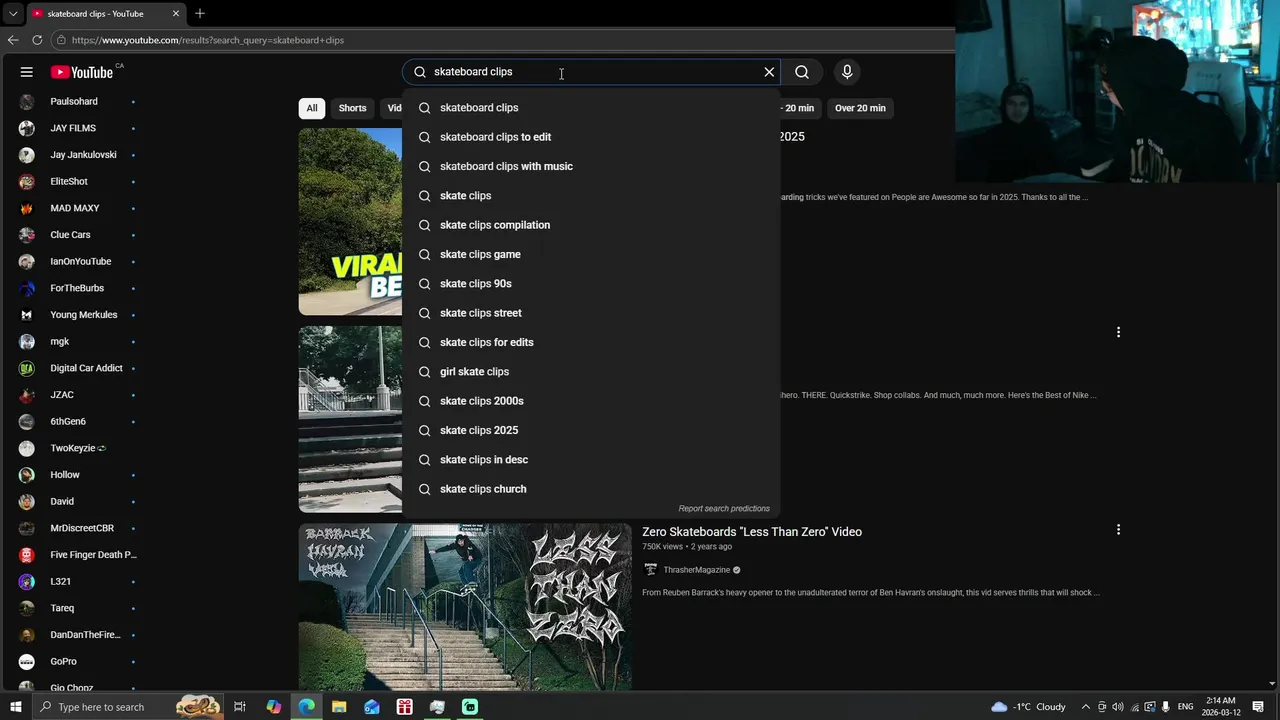Image resolution: width=1280 pixels, height=720 pixels.
Task: Submit search with the magnifier button
Action: click(802, 72)
